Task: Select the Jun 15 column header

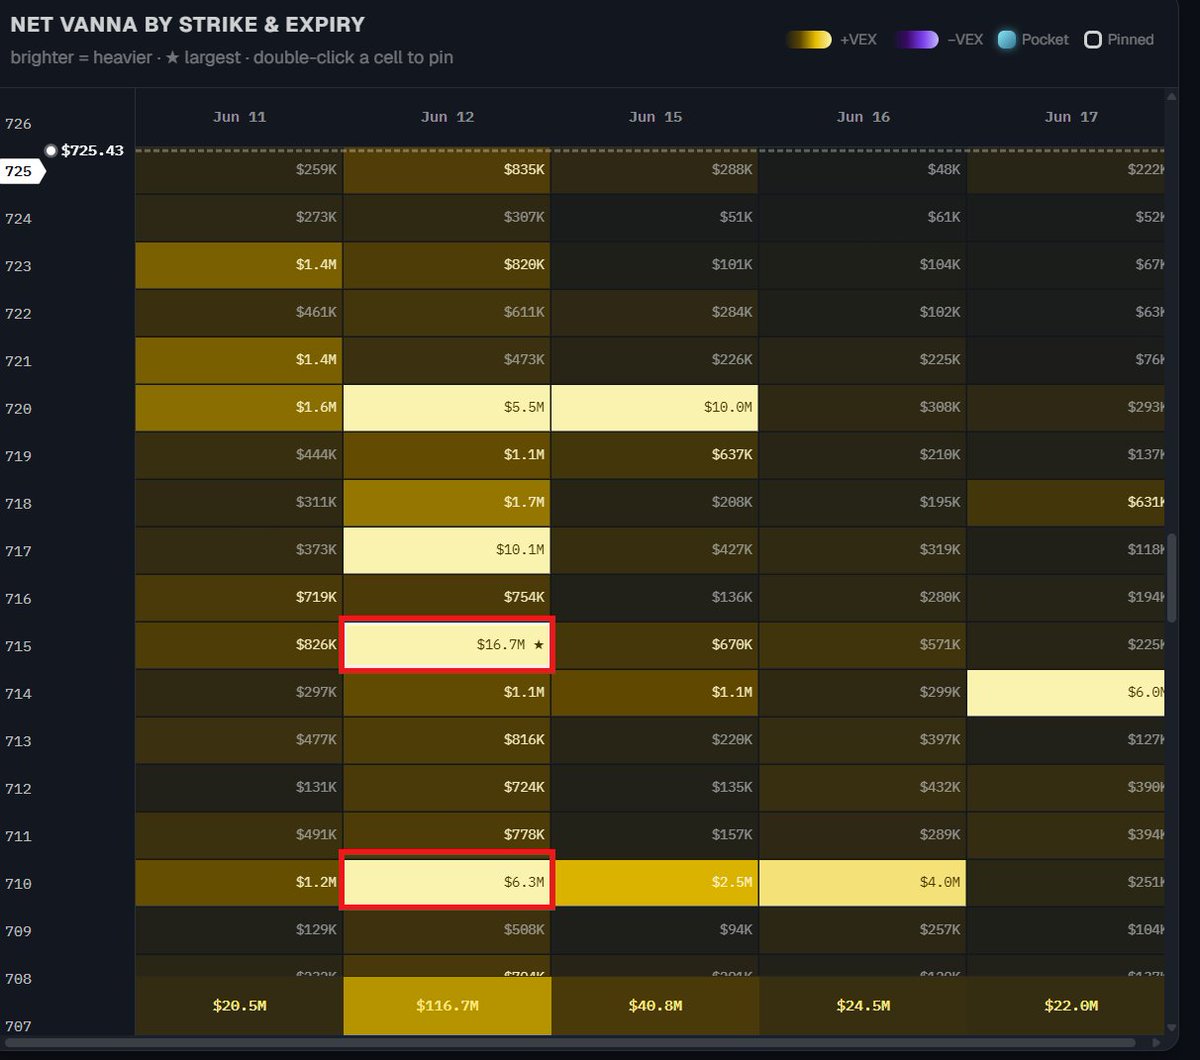Action: (656, 117)
